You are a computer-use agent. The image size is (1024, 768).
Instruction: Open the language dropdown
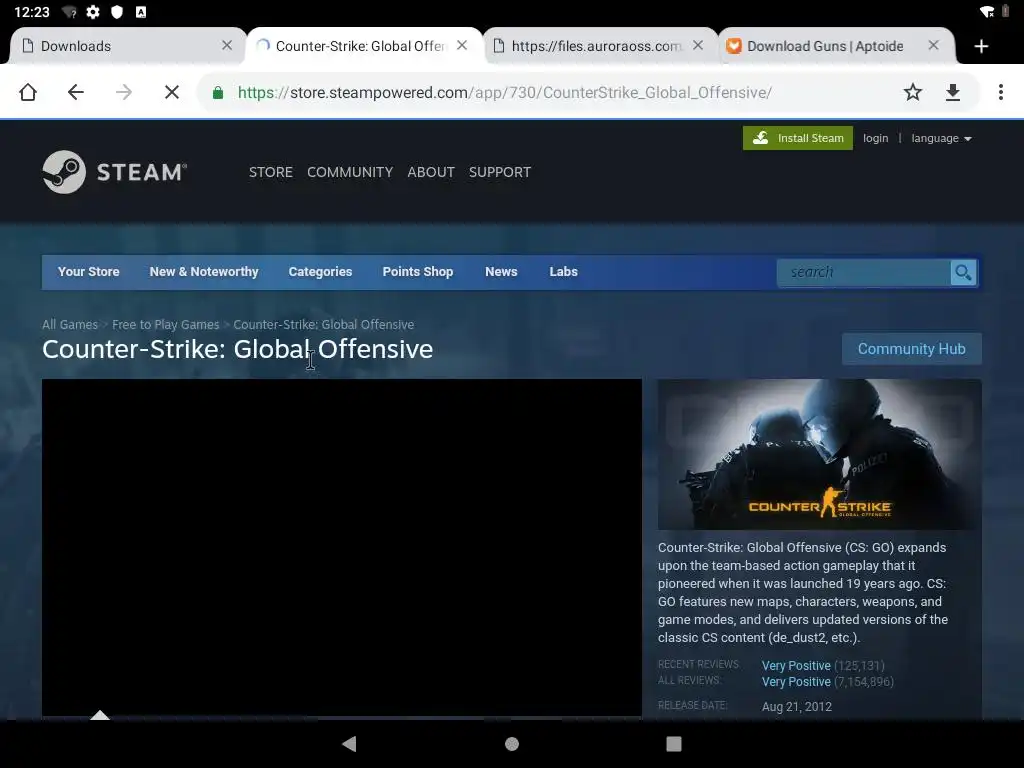[941, 138]
